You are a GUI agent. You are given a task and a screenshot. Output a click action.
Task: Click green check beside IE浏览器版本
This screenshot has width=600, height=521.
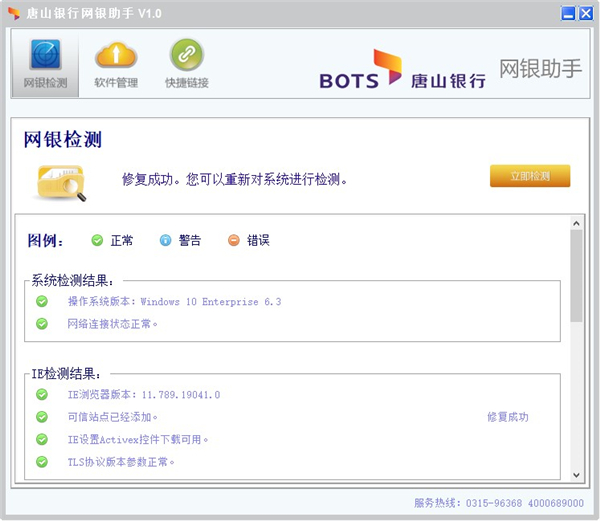[x=42, y=394]
